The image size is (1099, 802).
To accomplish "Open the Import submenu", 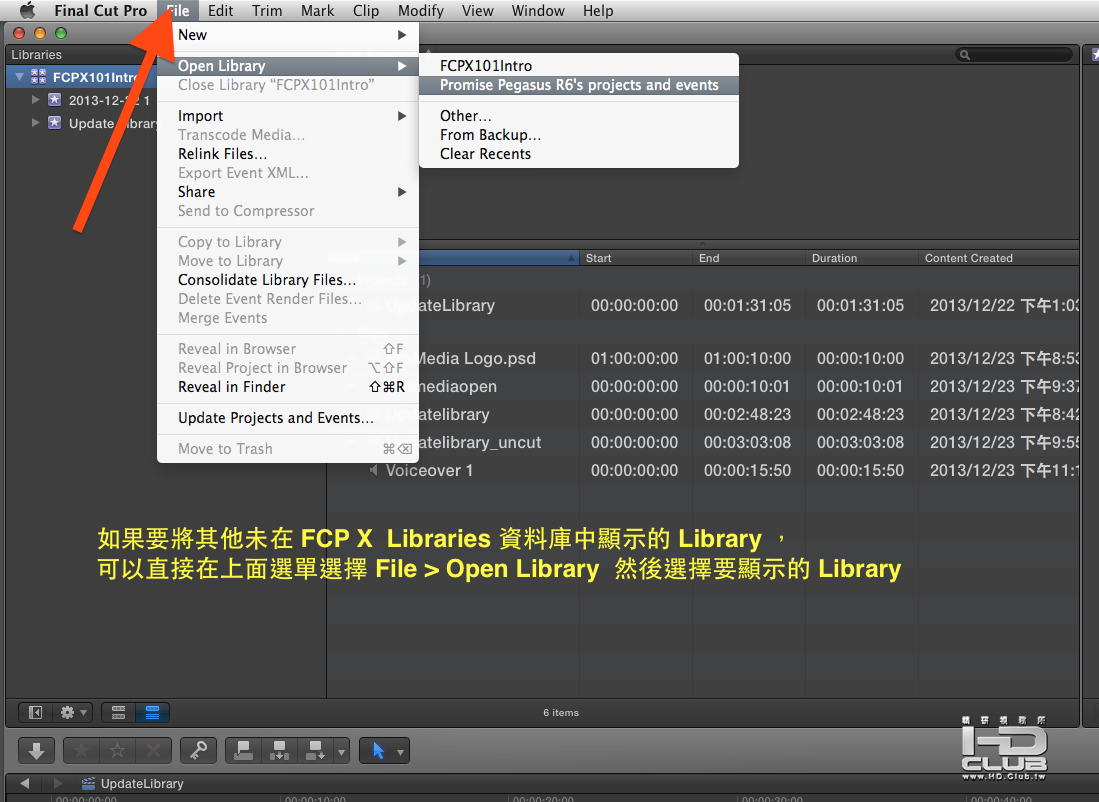I will click(x=288, y=116).
